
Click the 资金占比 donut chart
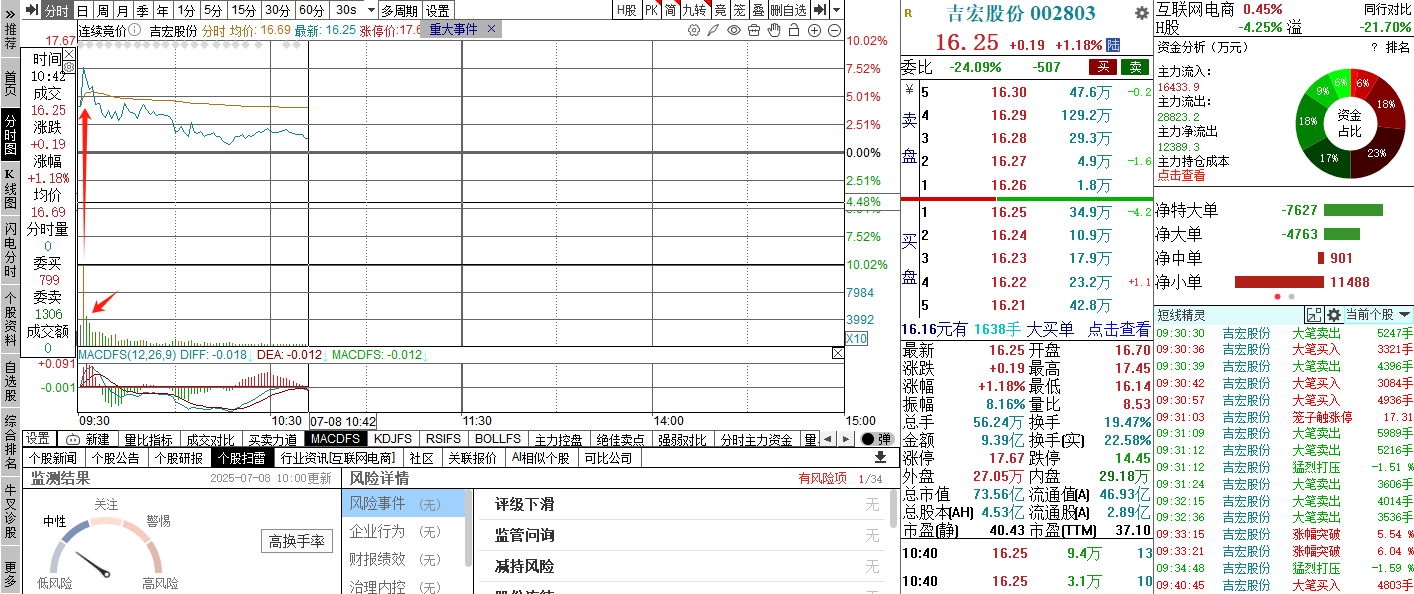click(1349, 123)
